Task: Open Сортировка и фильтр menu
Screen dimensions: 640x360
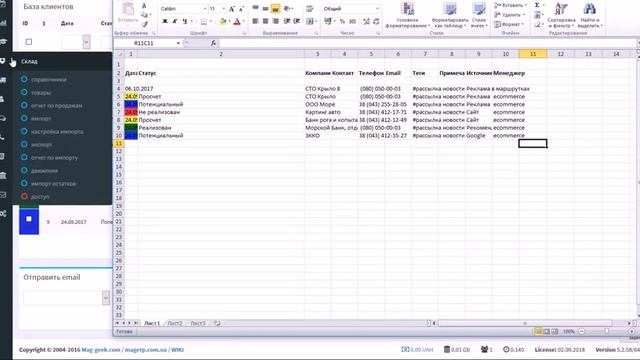Action: (561, 15)
